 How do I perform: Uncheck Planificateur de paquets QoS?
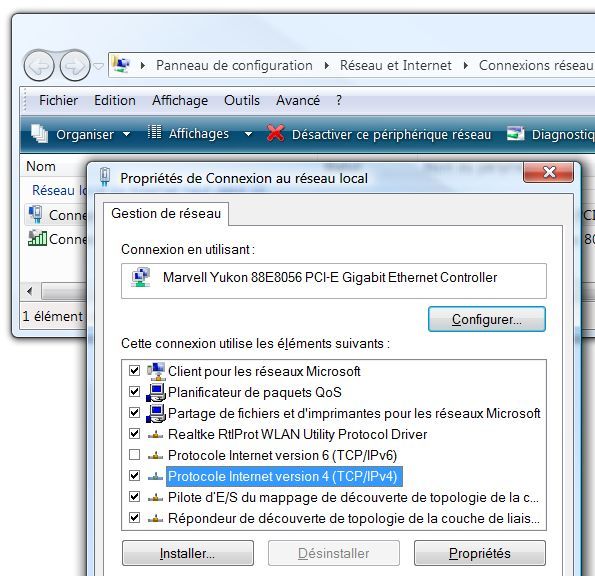tap(134, 391)
